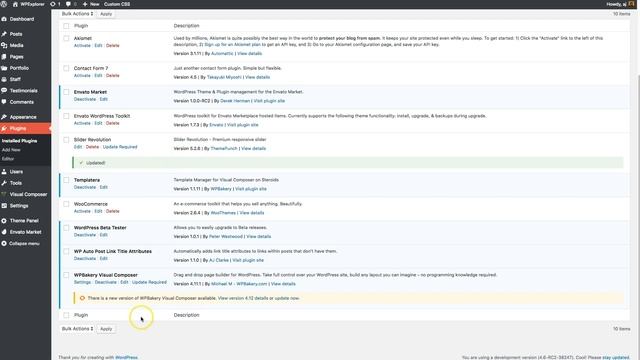
Task: Check the Slider Revolution checkbox
Action: pos(66,140)
